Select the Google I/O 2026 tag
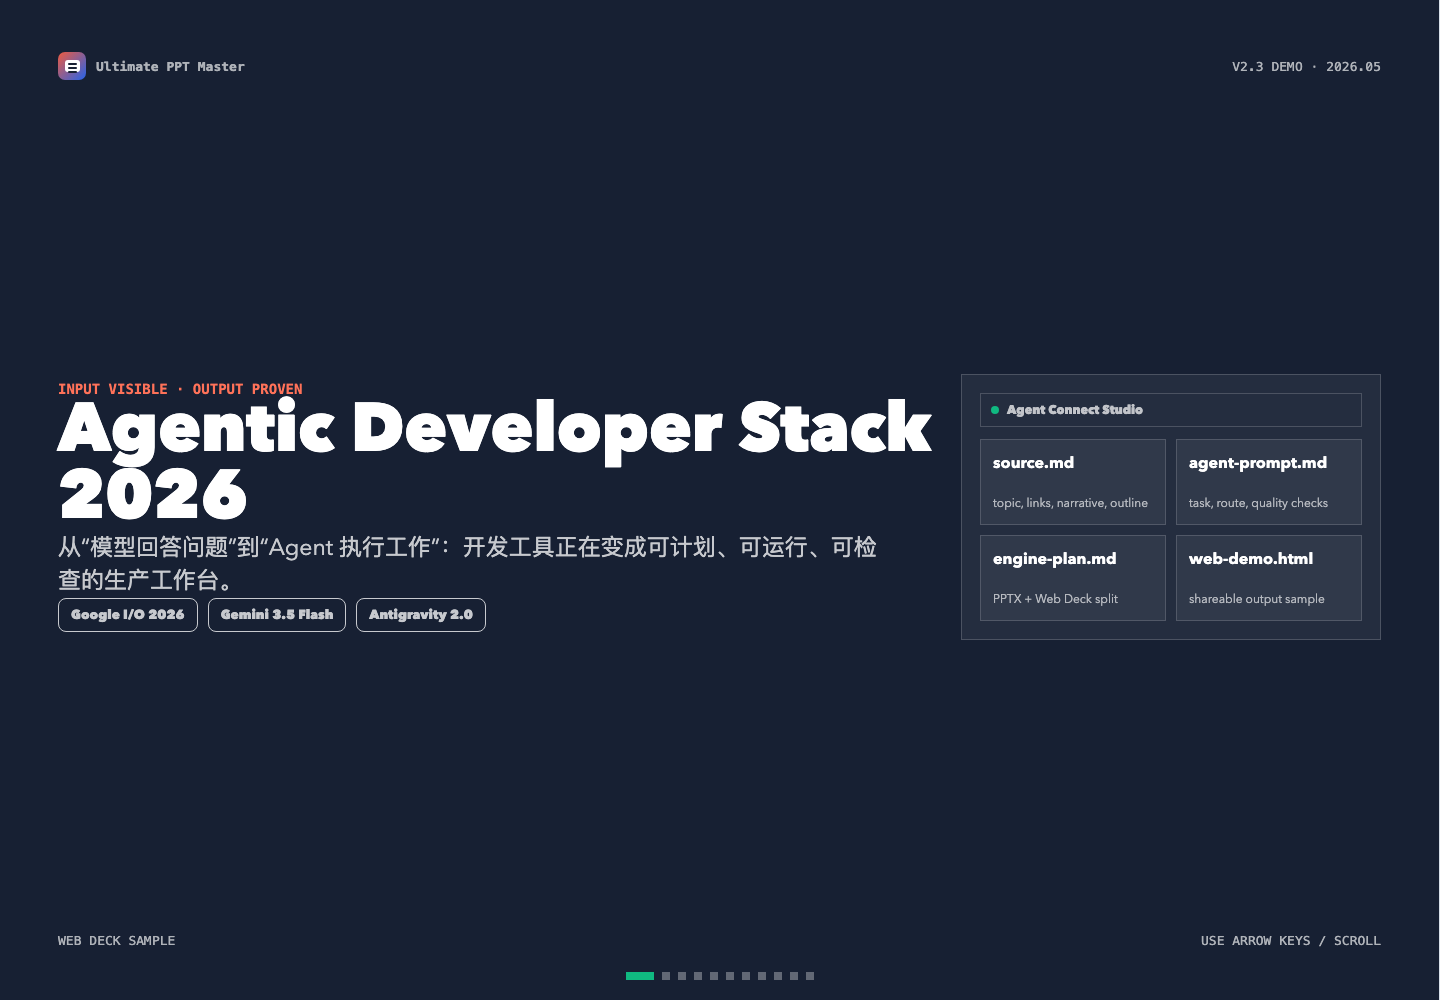The height and width of the screenshot is (1000, 1440). (x=128, y=615)
